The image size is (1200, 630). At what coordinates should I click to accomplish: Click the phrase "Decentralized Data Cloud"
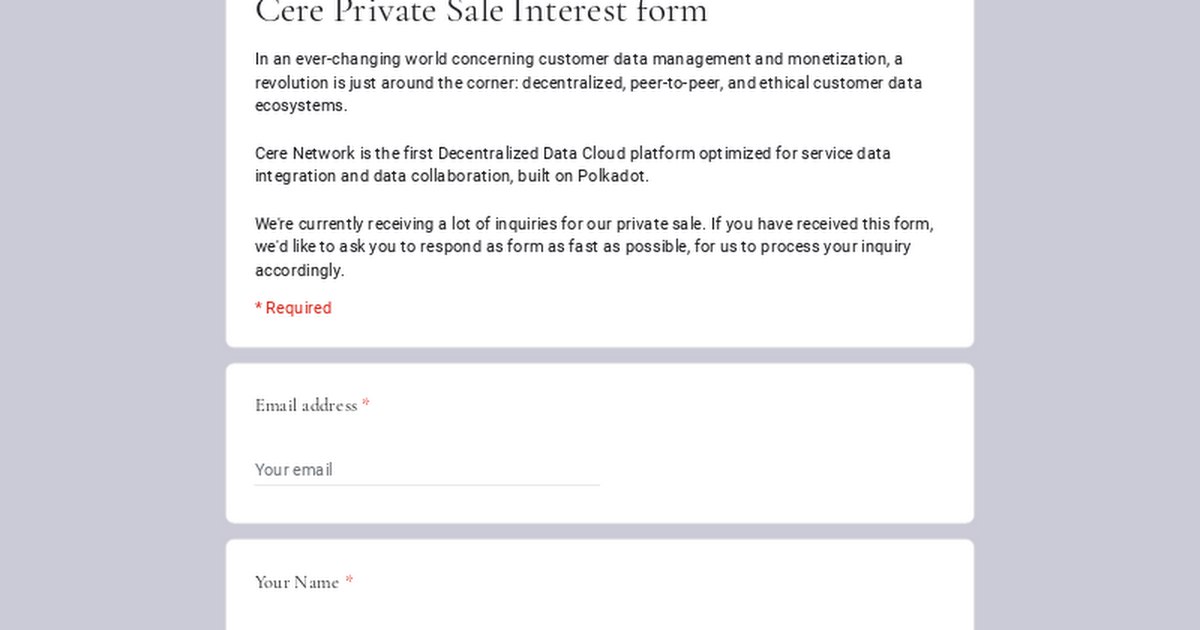point(531,153)
